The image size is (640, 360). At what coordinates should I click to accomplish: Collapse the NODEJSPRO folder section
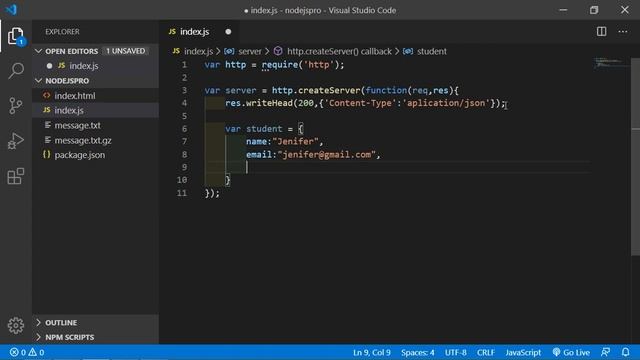(x=39, y=81)
